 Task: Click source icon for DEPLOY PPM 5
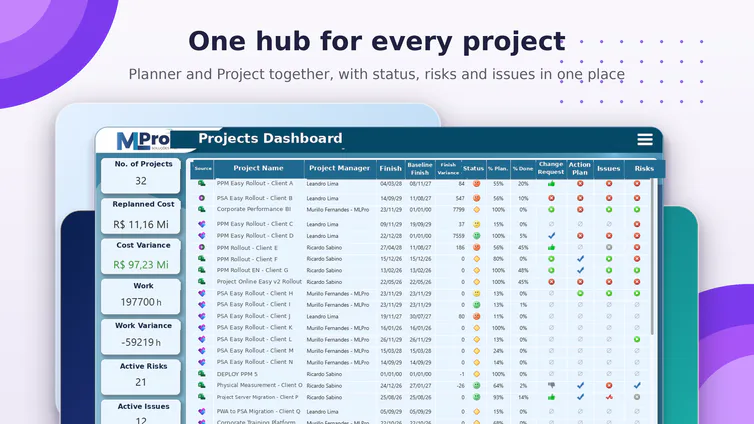[201, 374]
